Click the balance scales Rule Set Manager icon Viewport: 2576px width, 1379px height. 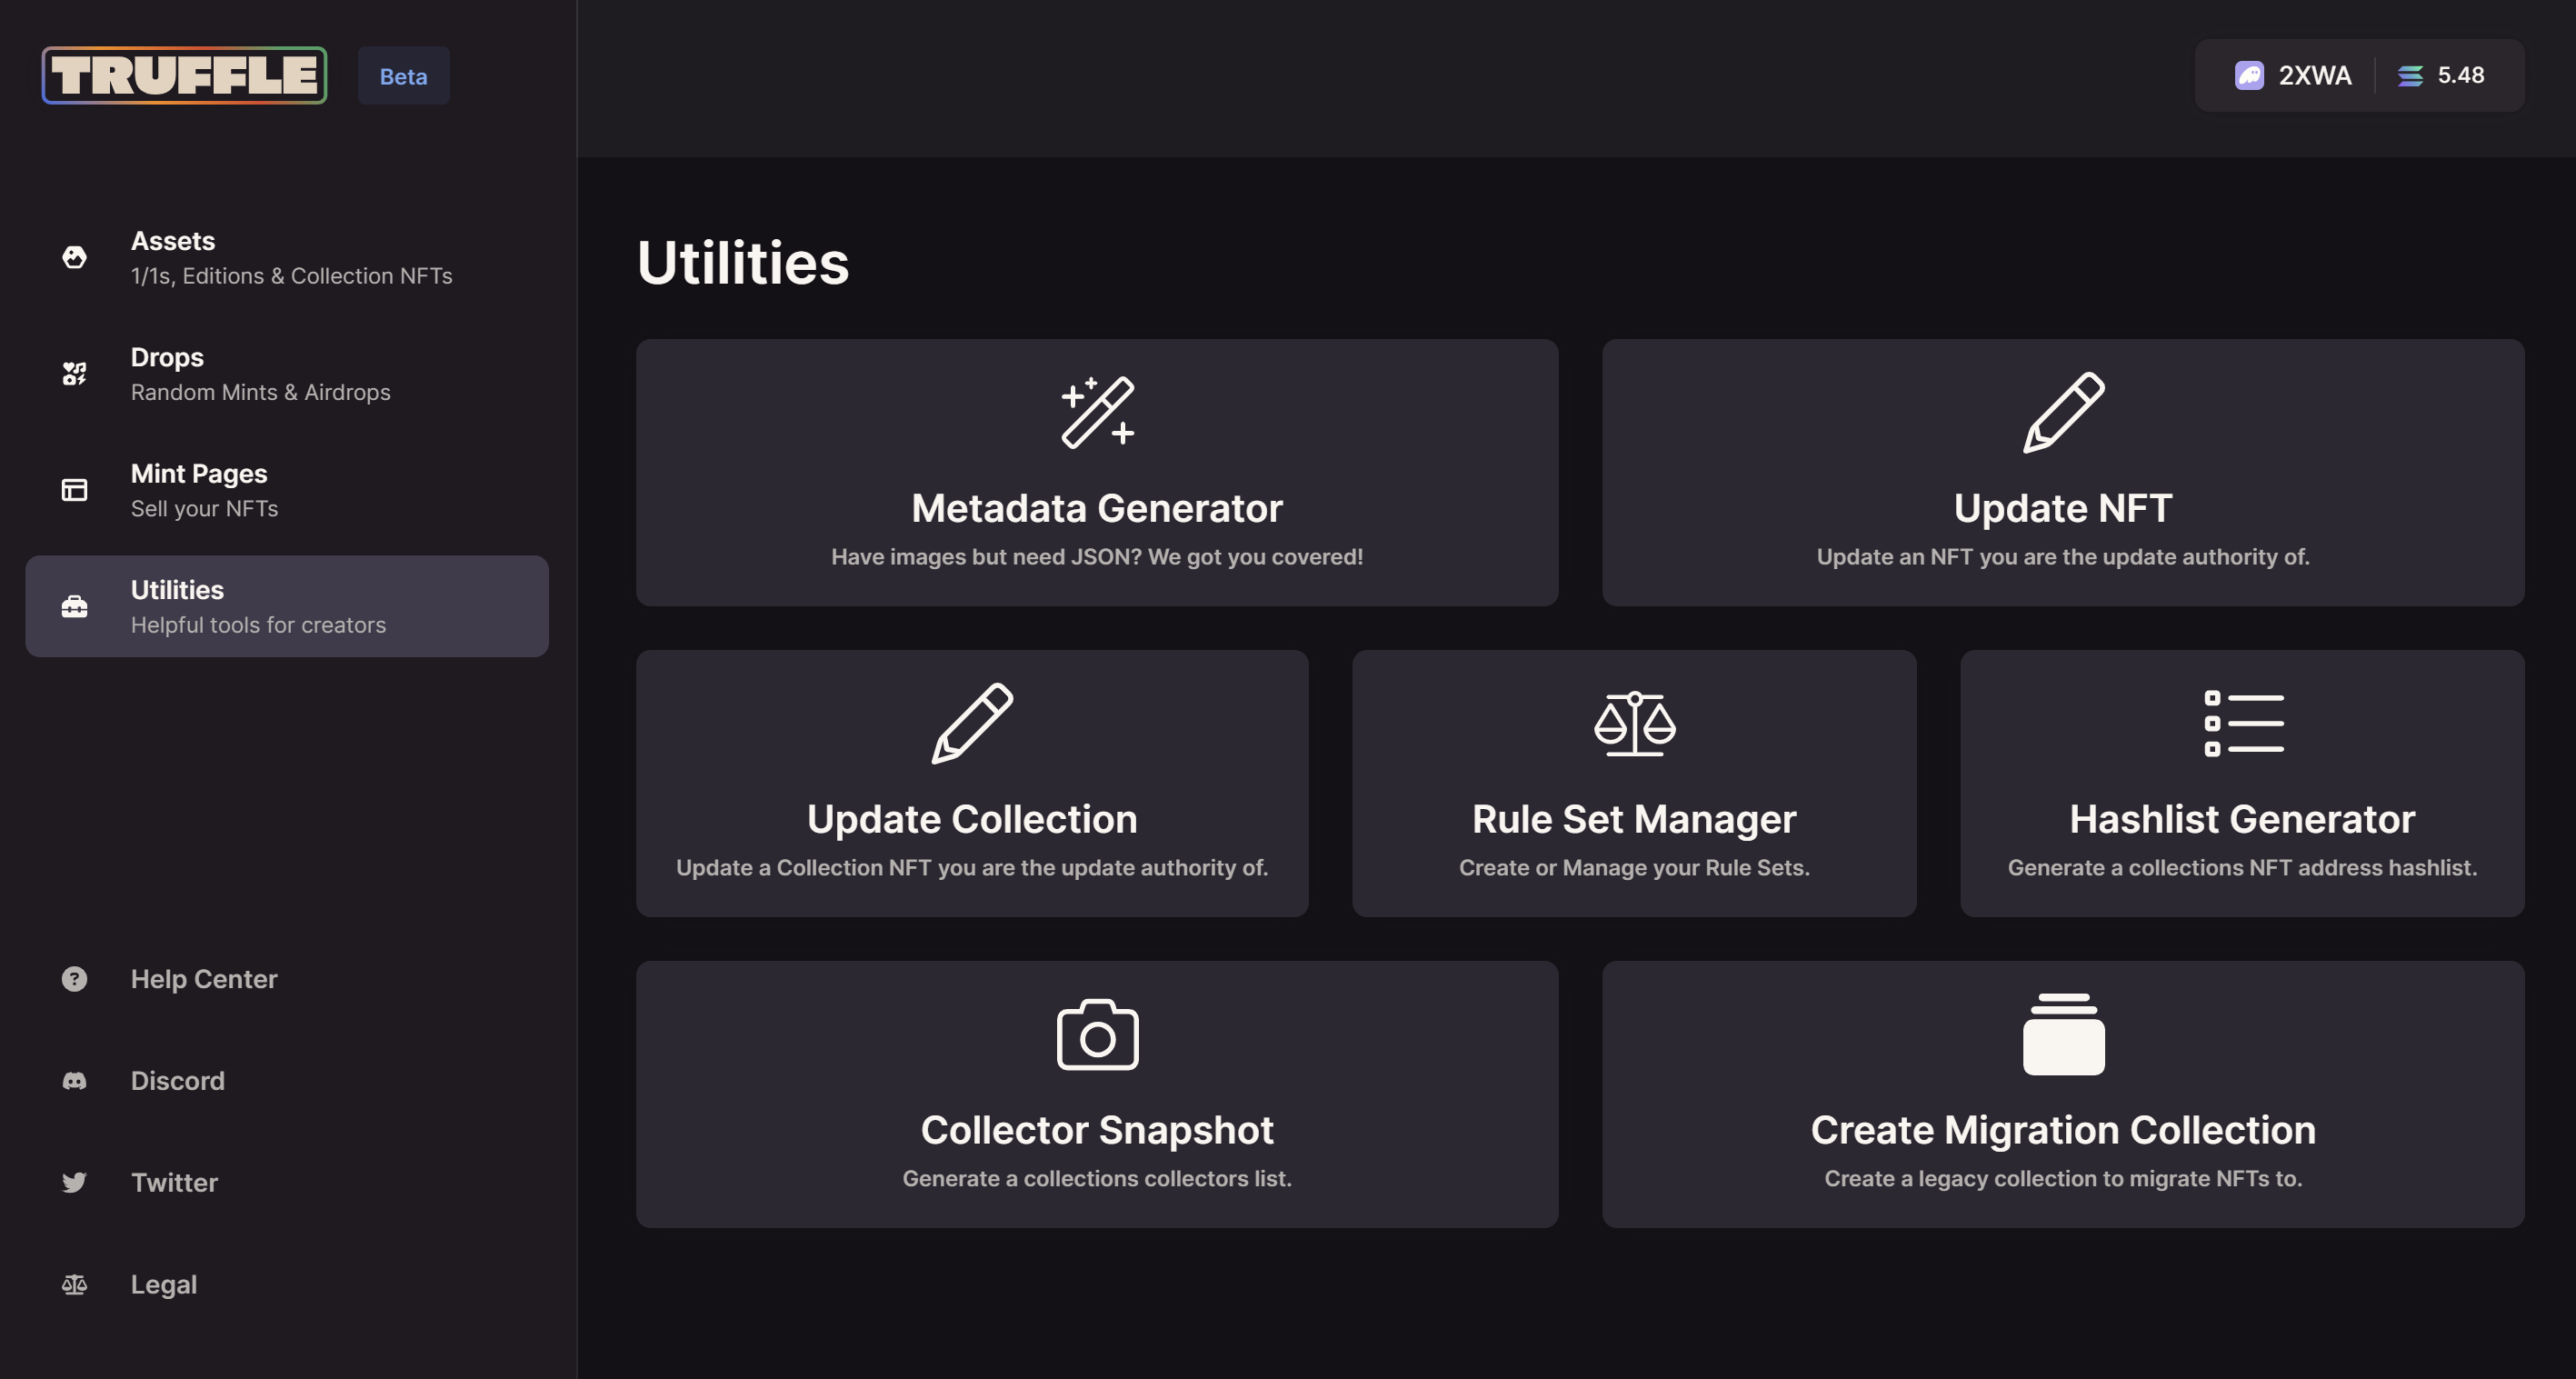(1634, 723)
